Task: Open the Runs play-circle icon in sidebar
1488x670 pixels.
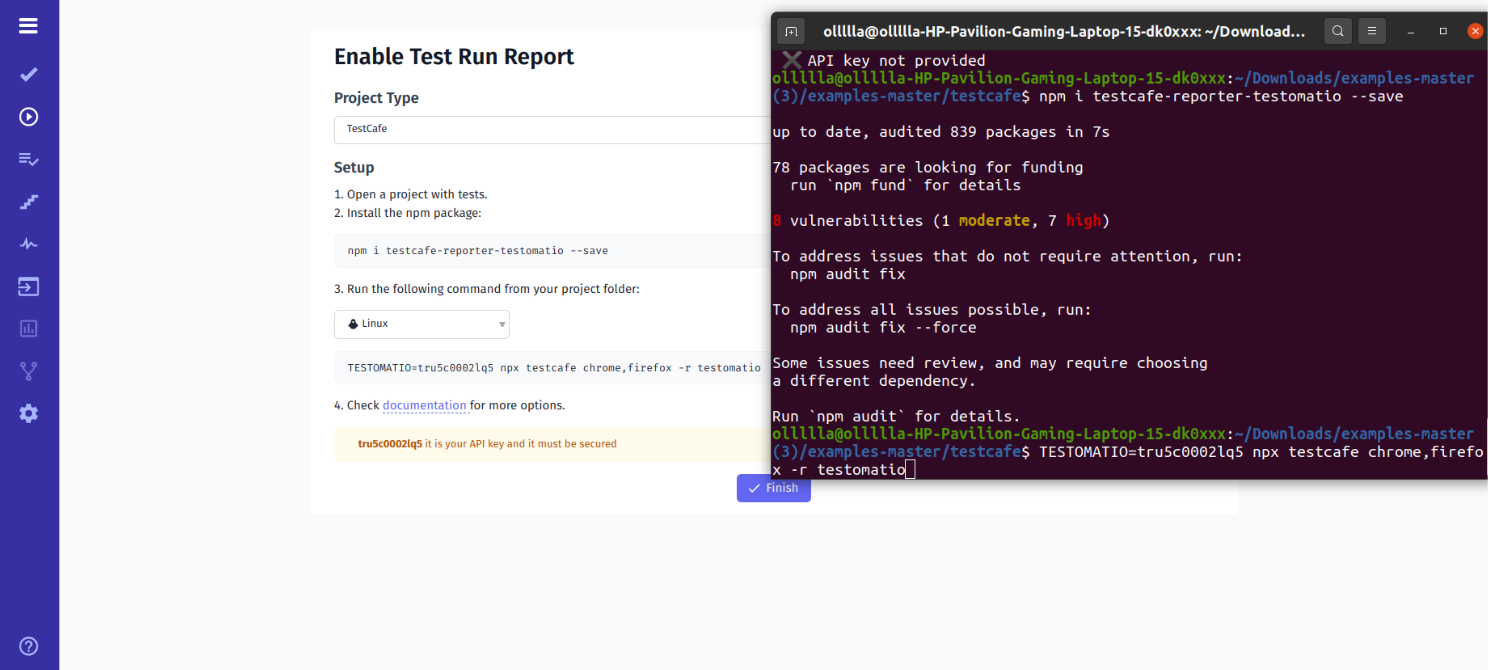Action: tap(28, 117)
